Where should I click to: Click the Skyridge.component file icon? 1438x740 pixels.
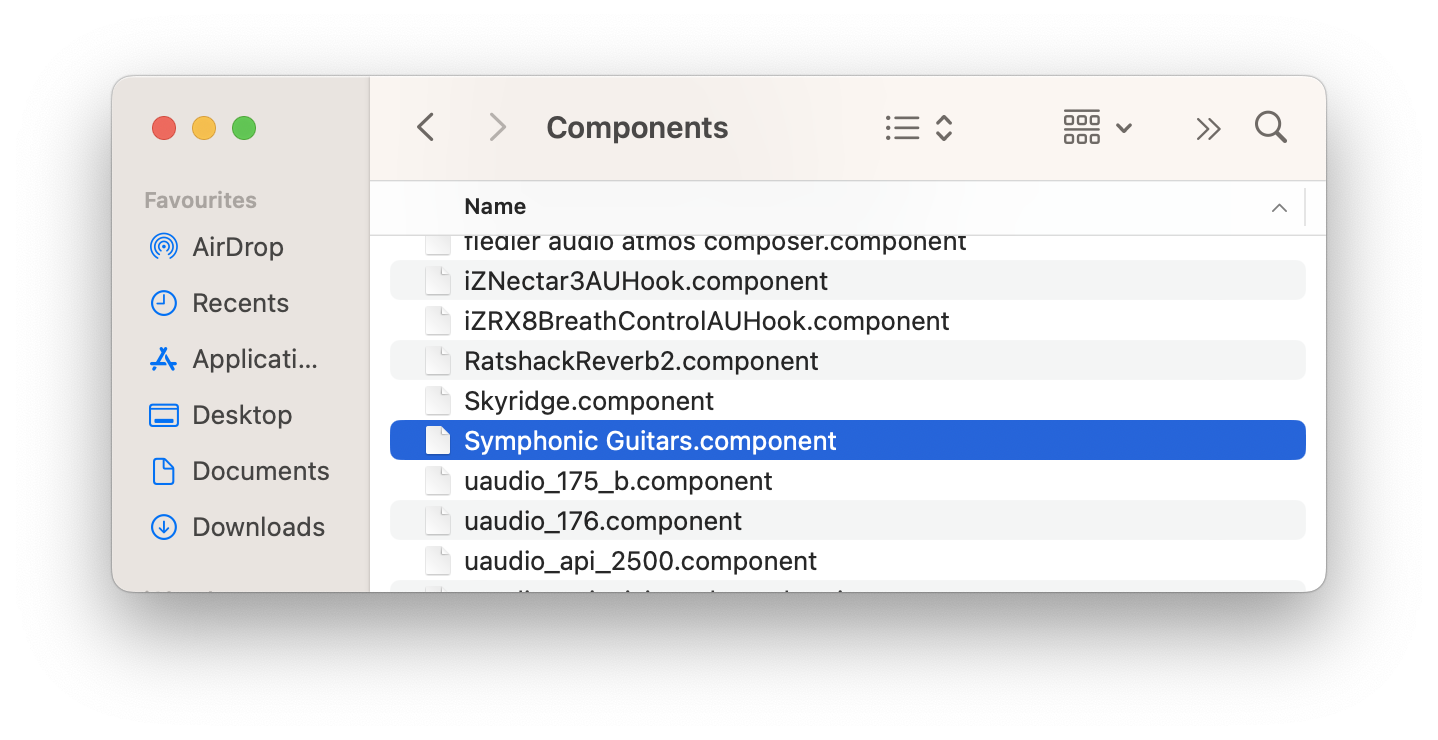[x=437, y=401]
